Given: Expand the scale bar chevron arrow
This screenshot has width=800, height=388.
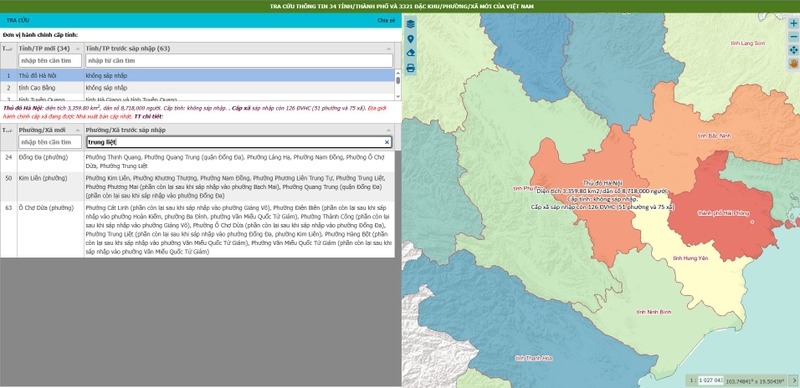Looking at the screenshot, I should pyautogui.click(x=793, y=380).
